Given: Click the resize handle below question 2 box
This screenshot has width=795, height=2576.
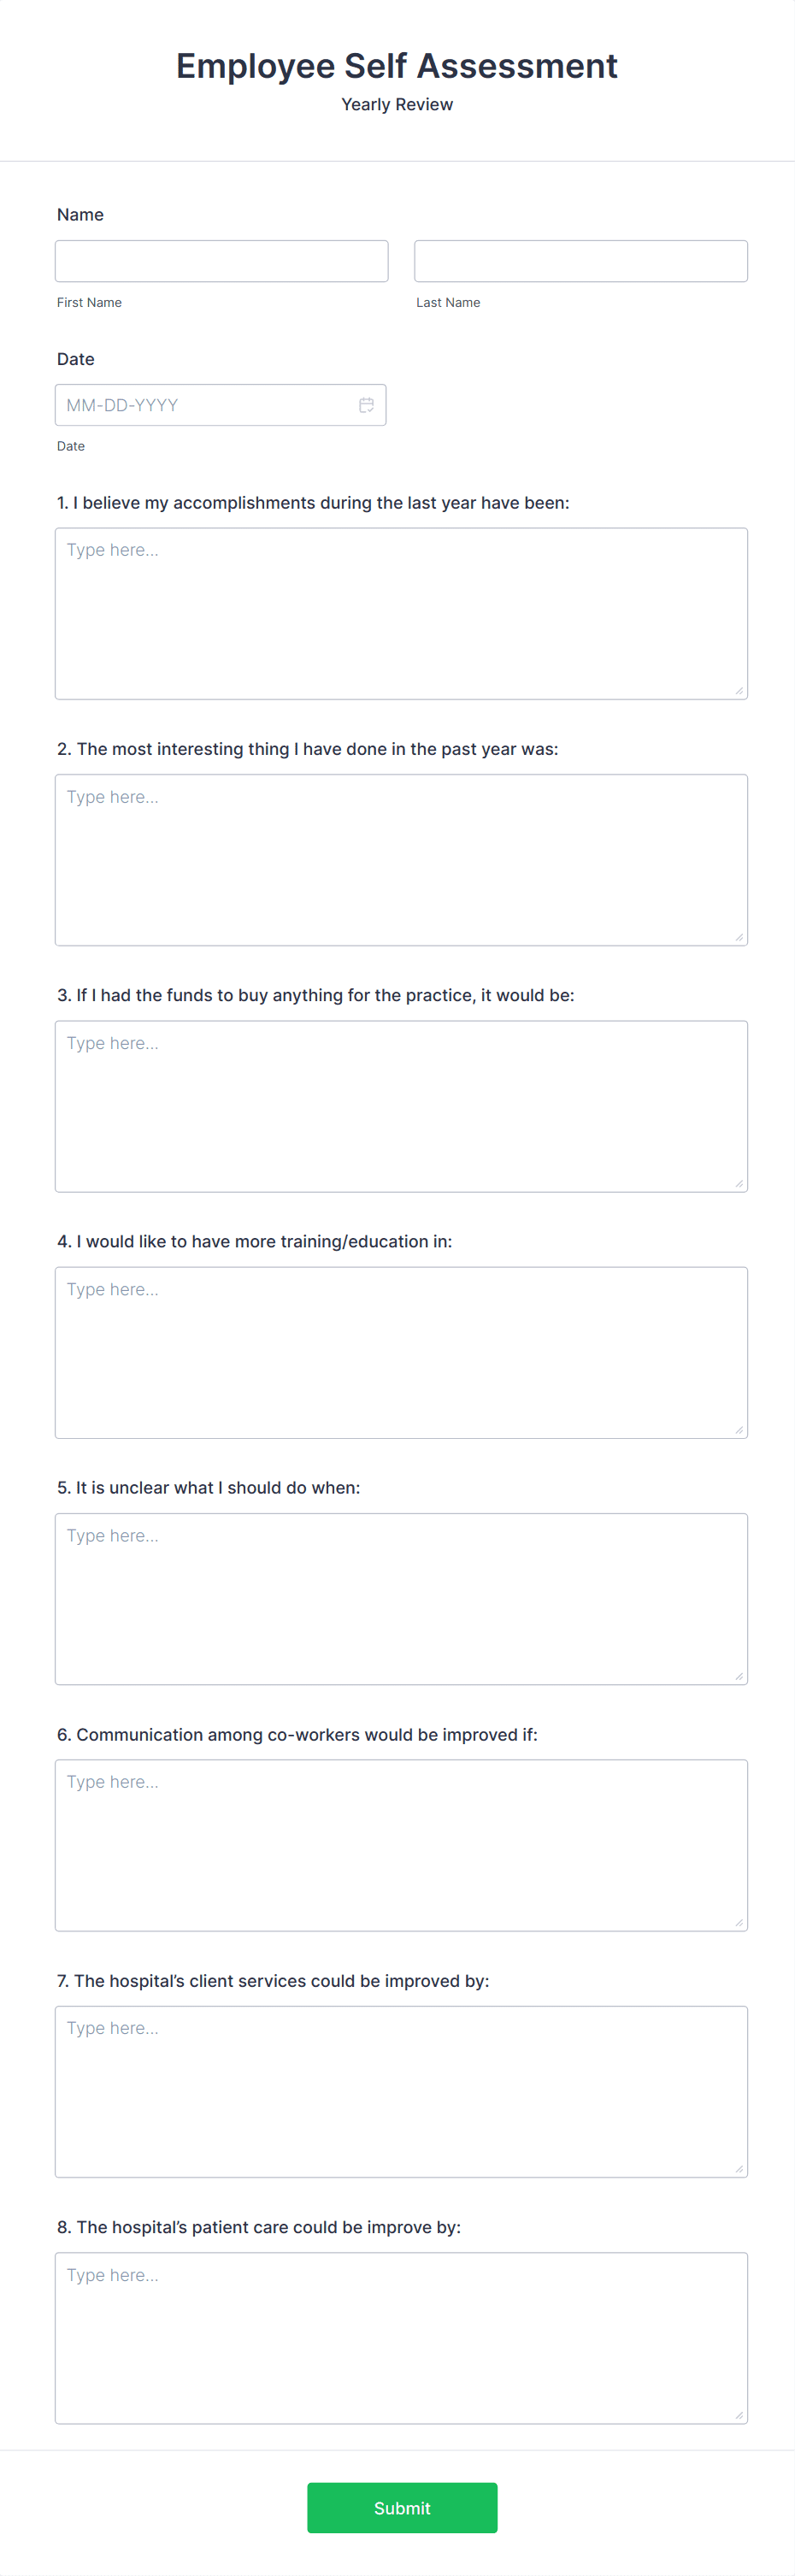Looking at the screenshot, I should coord(739,936).
